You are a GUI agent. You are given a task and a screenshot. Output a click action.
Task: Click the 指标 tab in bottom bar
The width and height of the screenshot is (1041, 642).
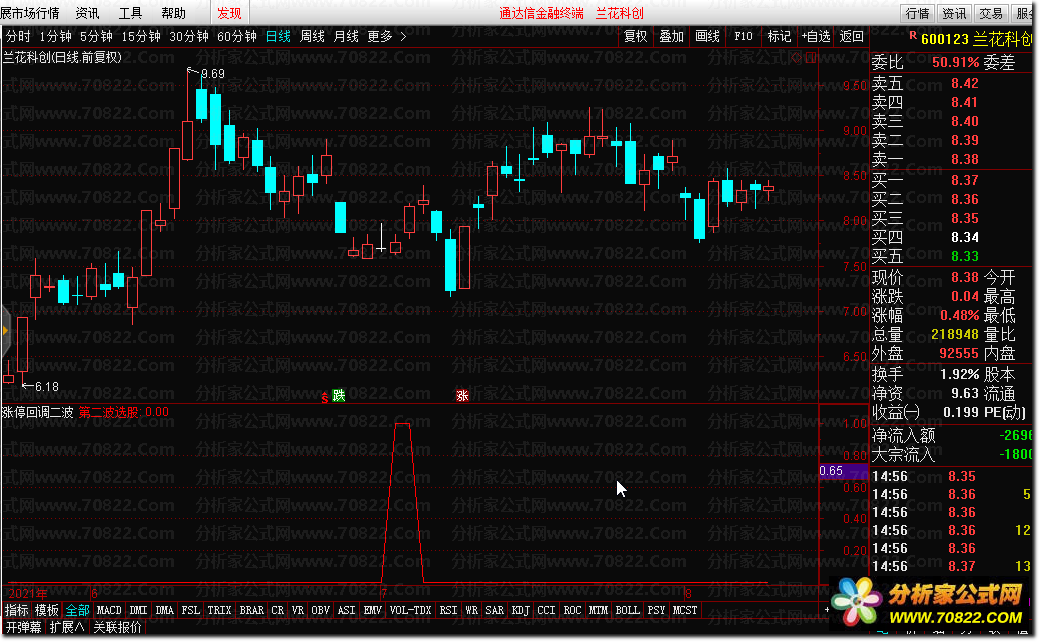tap(17, 610)
